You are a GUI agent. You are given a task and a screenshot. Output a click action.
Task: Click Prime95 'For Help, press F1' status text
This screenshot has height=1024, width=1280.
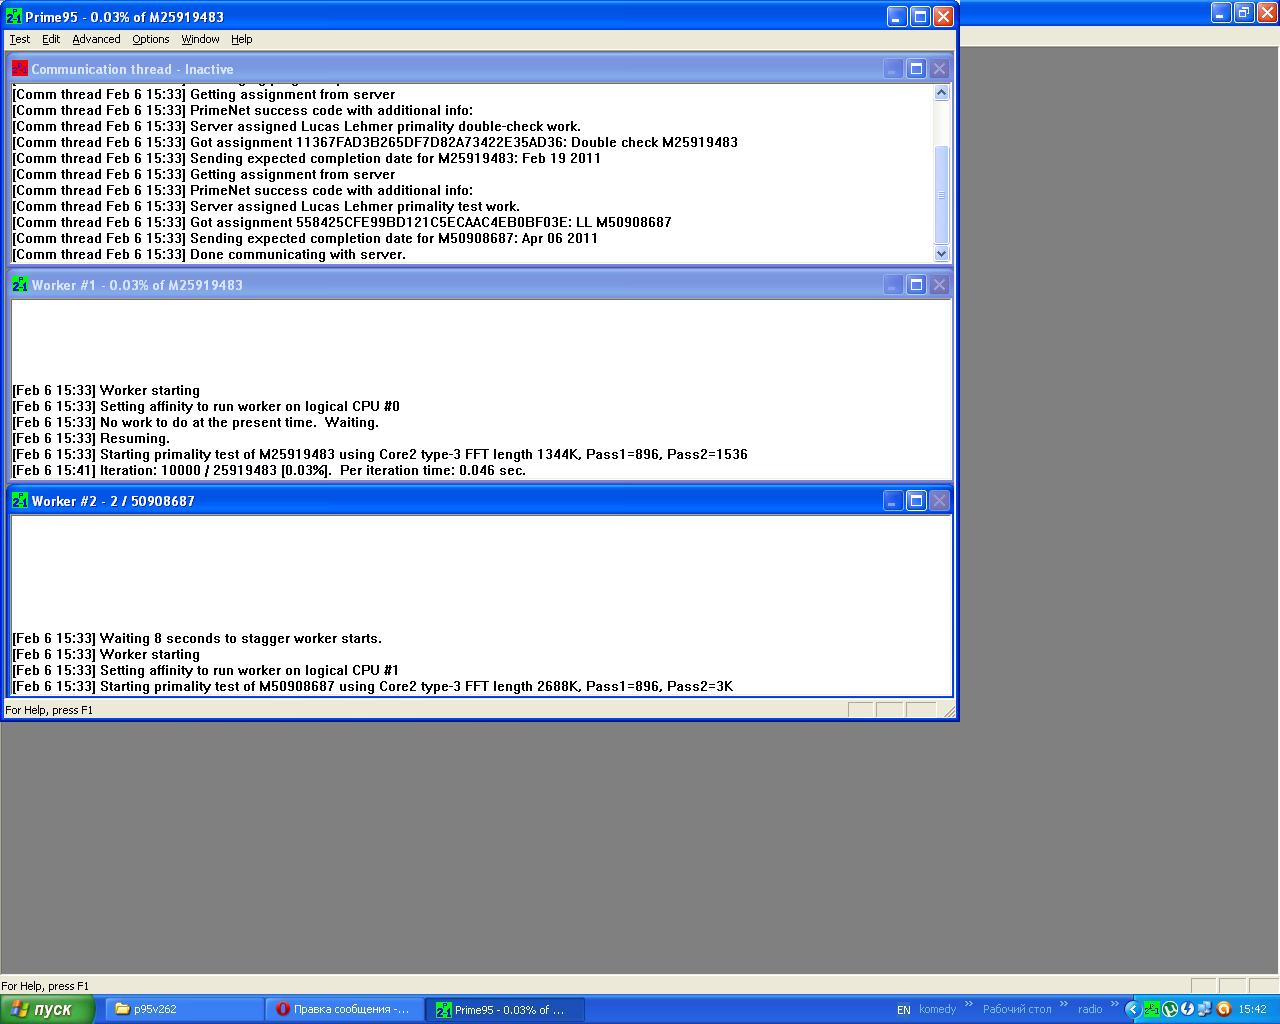(x=49, y=710)
